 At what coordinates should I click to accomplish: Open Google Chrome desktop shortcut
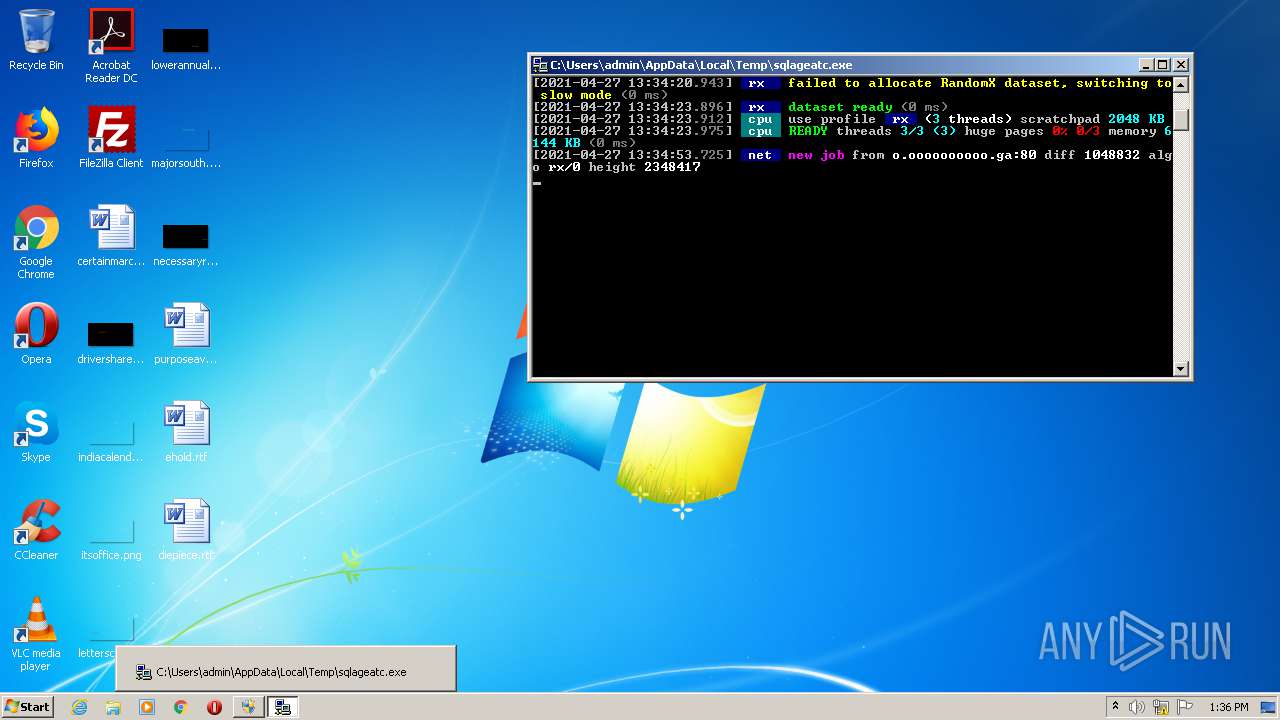click(x=36, y=242)
